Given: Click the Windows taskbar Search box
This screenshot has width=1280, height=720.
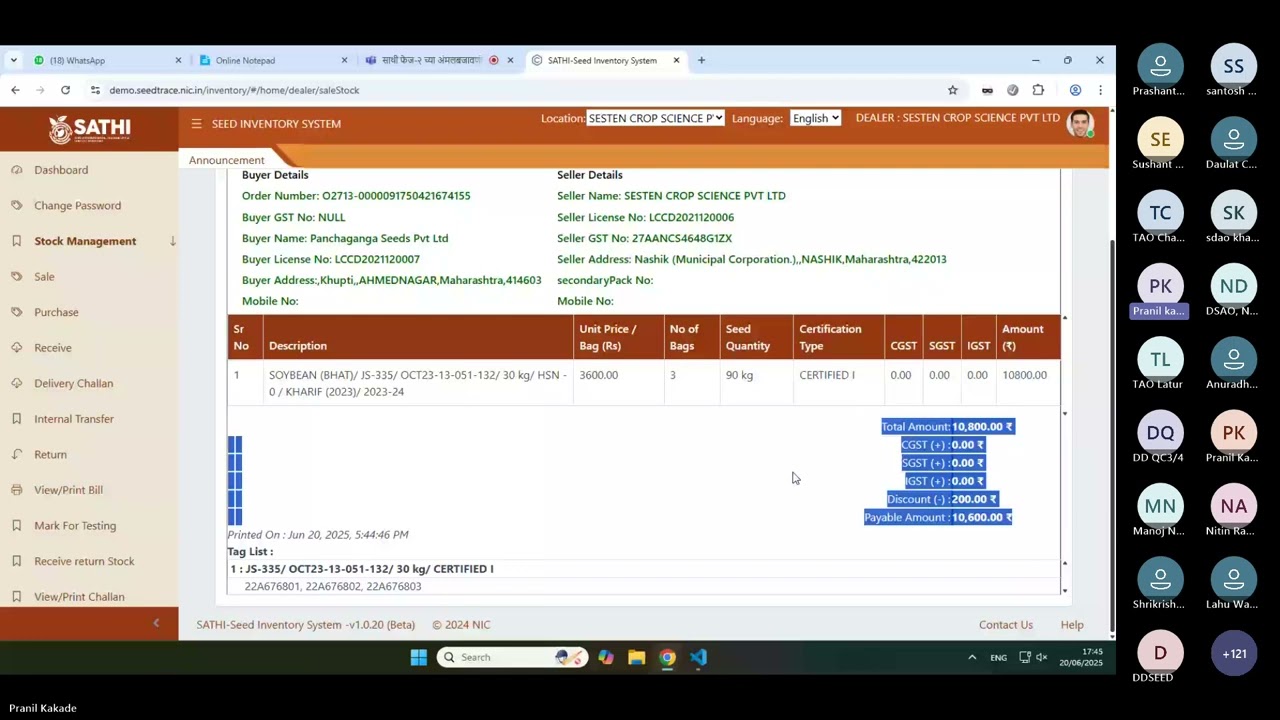Looking at the screenshot, I should (511, 657).
